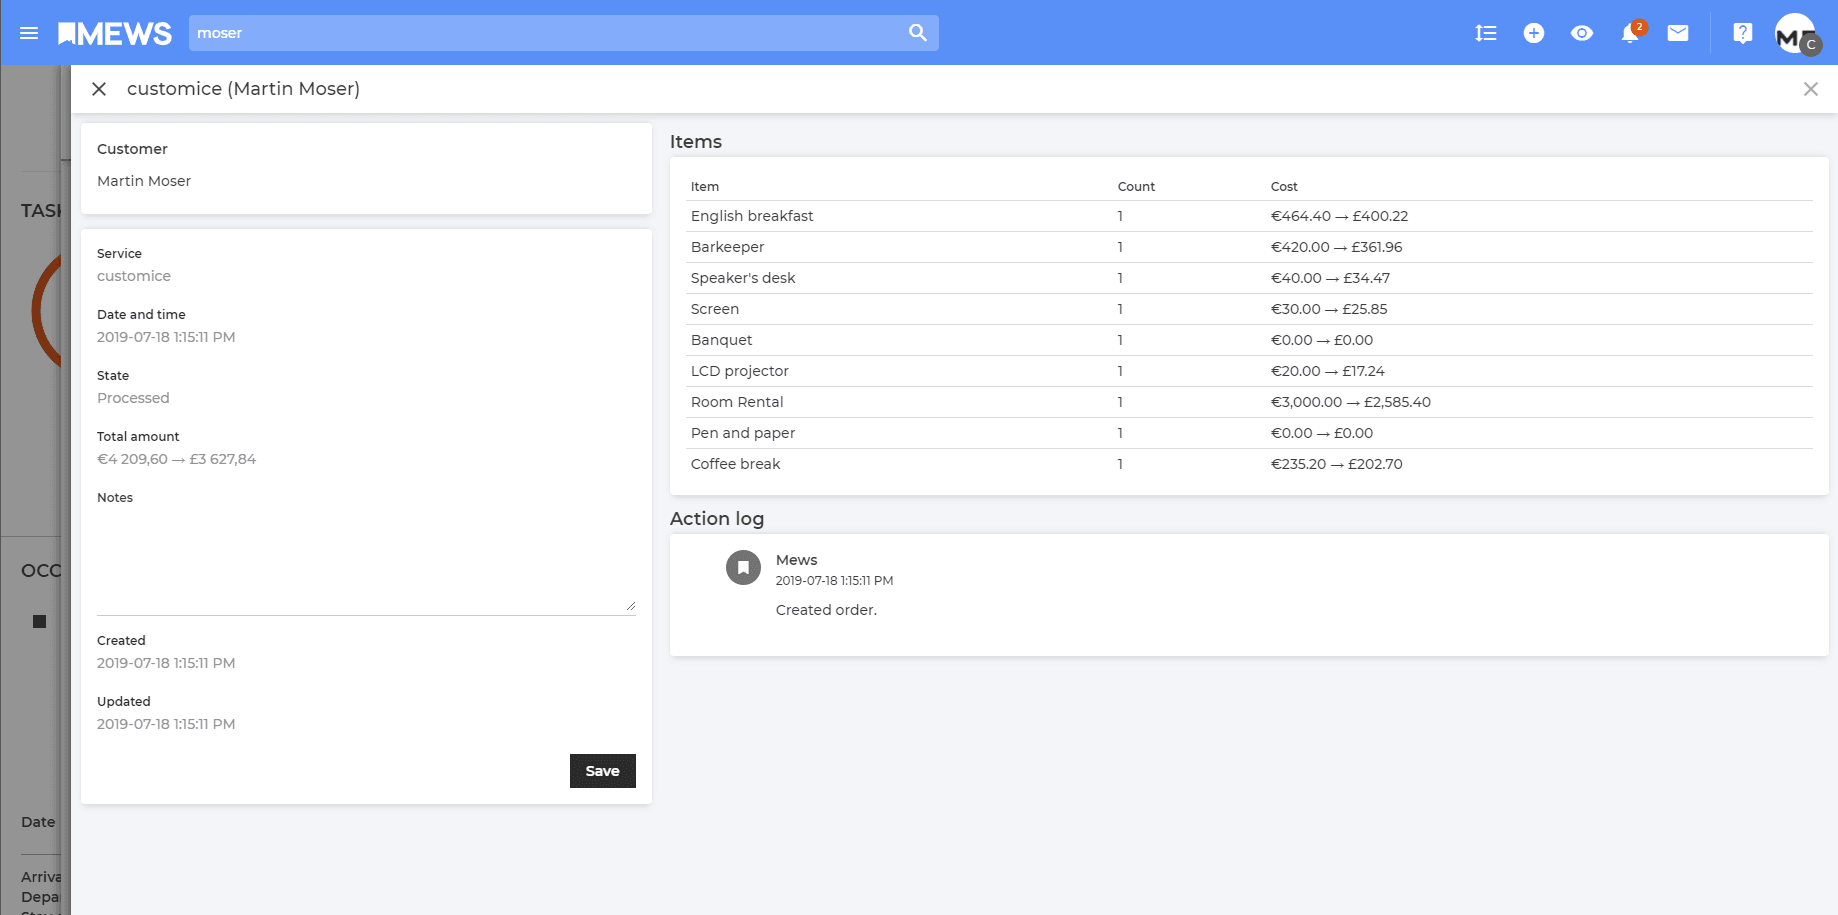Open the queue list icon in header
The height and width of the screenshot is (915, 1838).
coord(1485,33)
